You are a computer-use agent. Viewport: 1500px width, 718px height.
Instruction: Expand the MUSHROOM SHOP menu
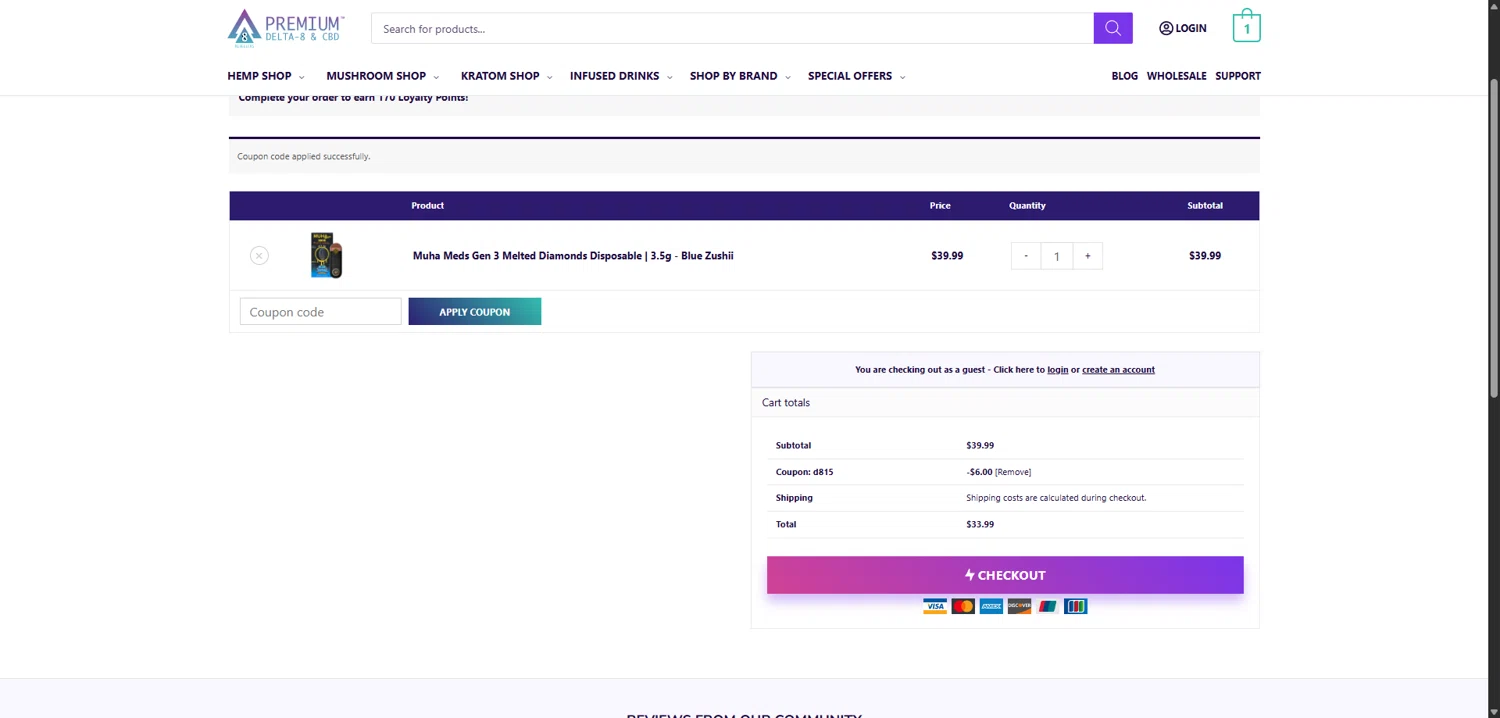[x=383, y=76]
